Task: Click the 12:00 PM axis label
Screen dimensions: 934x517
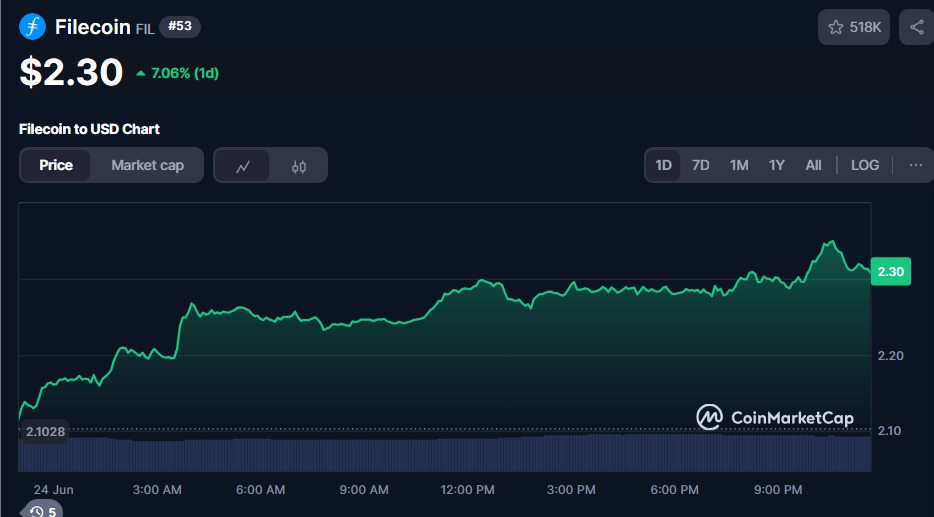Action: click(x=468, y=490)
